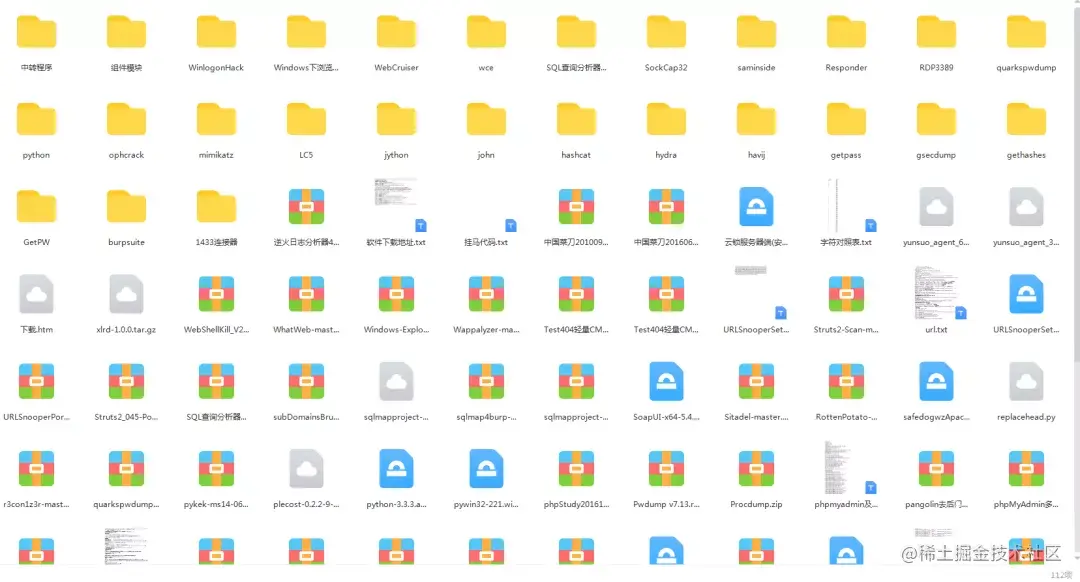Select the replacehead.py file
The height and width of the screenshot is (582, 1080).
(x=1026, y=382)
